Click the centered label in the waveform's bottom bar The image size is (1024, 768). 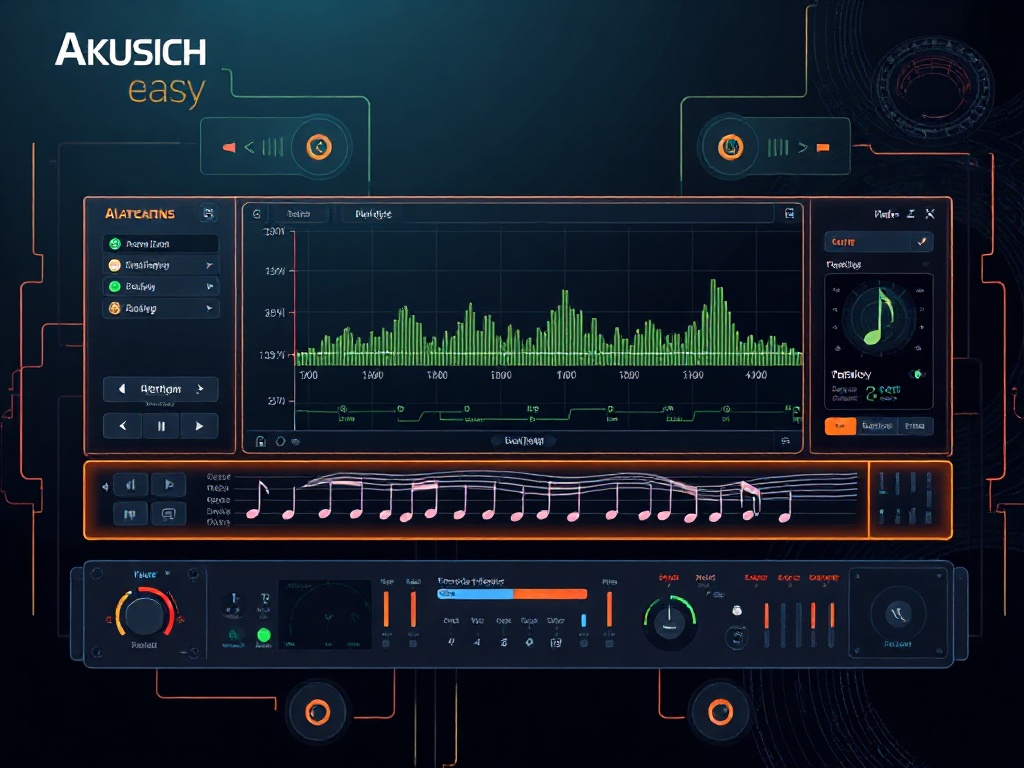(524, 441)
